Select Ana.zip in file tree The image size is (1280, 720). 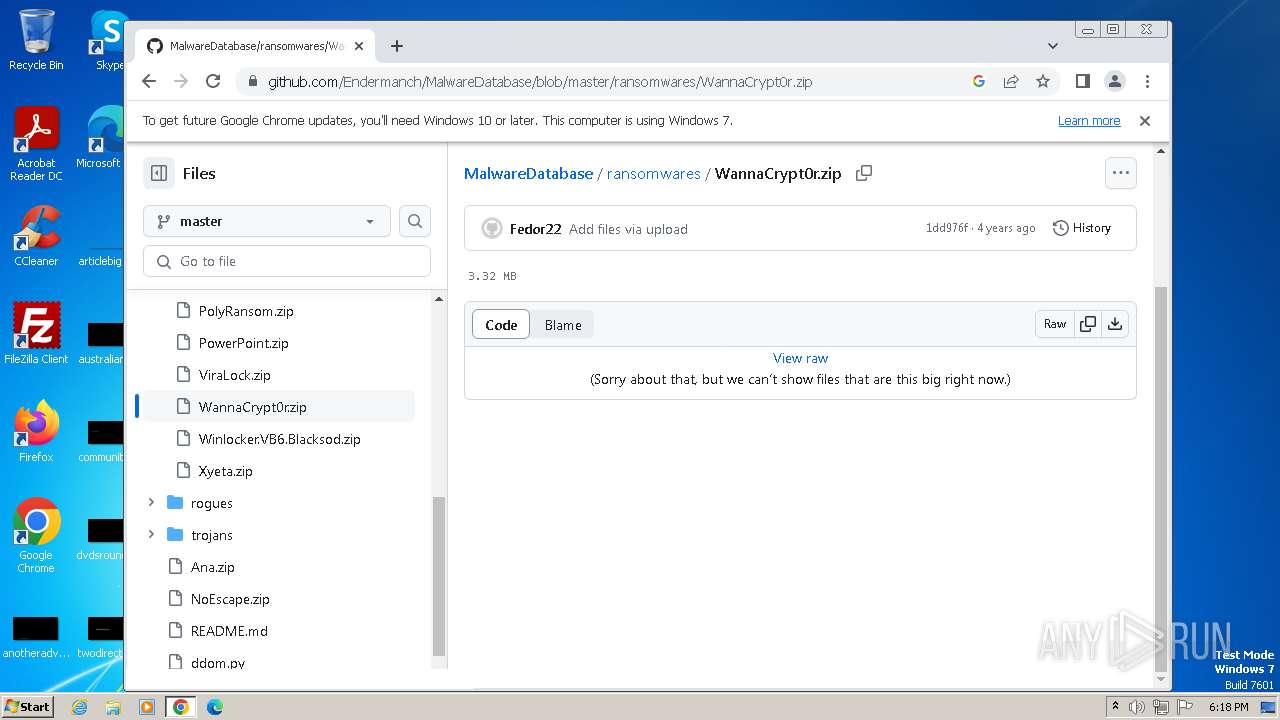pos(213,567)
